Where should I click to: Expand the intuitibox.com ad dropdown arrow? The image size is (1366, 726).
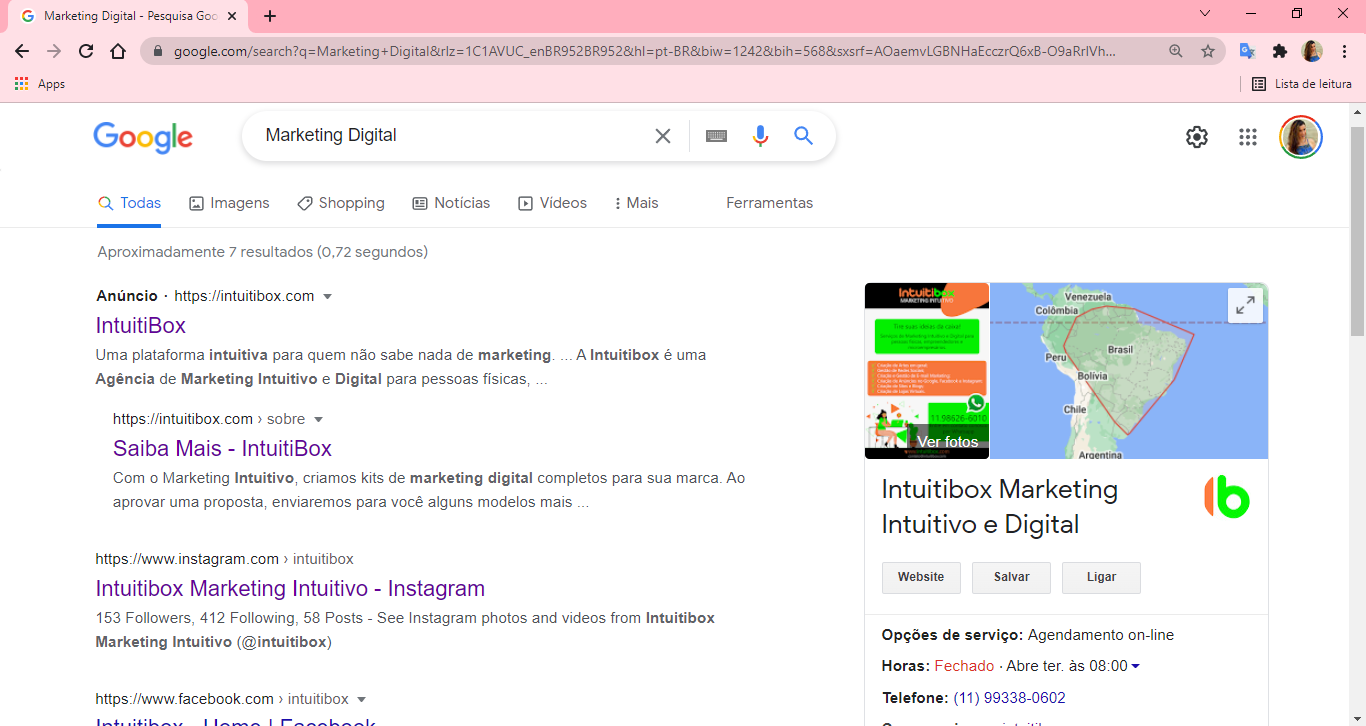[x=327, y=297]
